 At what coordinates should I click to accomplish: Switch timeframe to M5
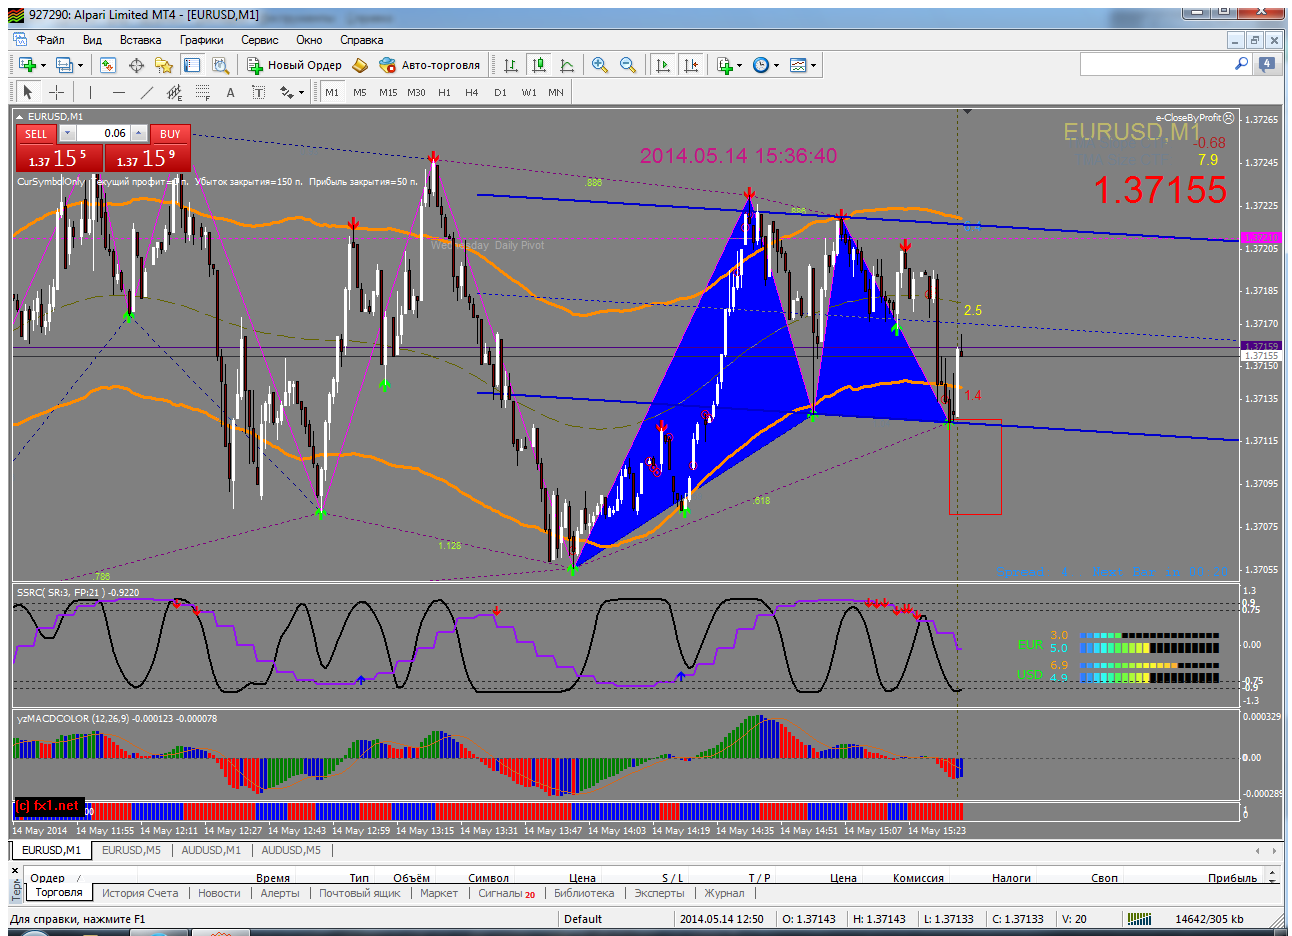pyautogui.click(x=360, y=92)
